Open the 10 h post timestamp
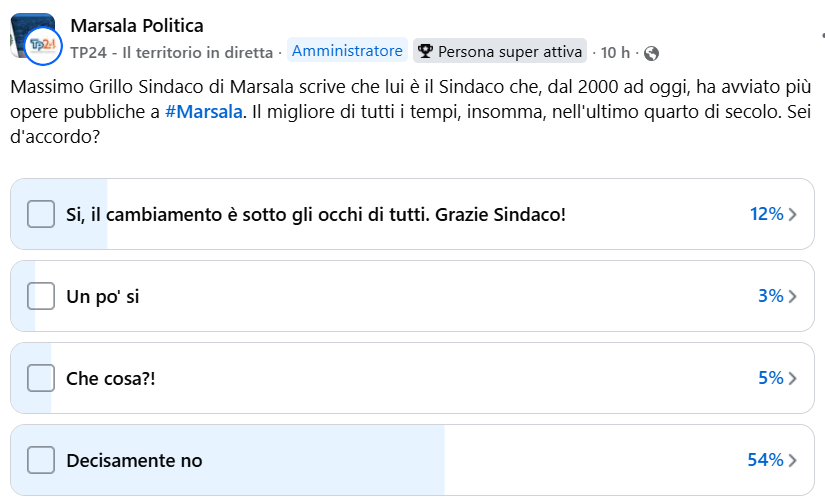 tap(615, 52)
